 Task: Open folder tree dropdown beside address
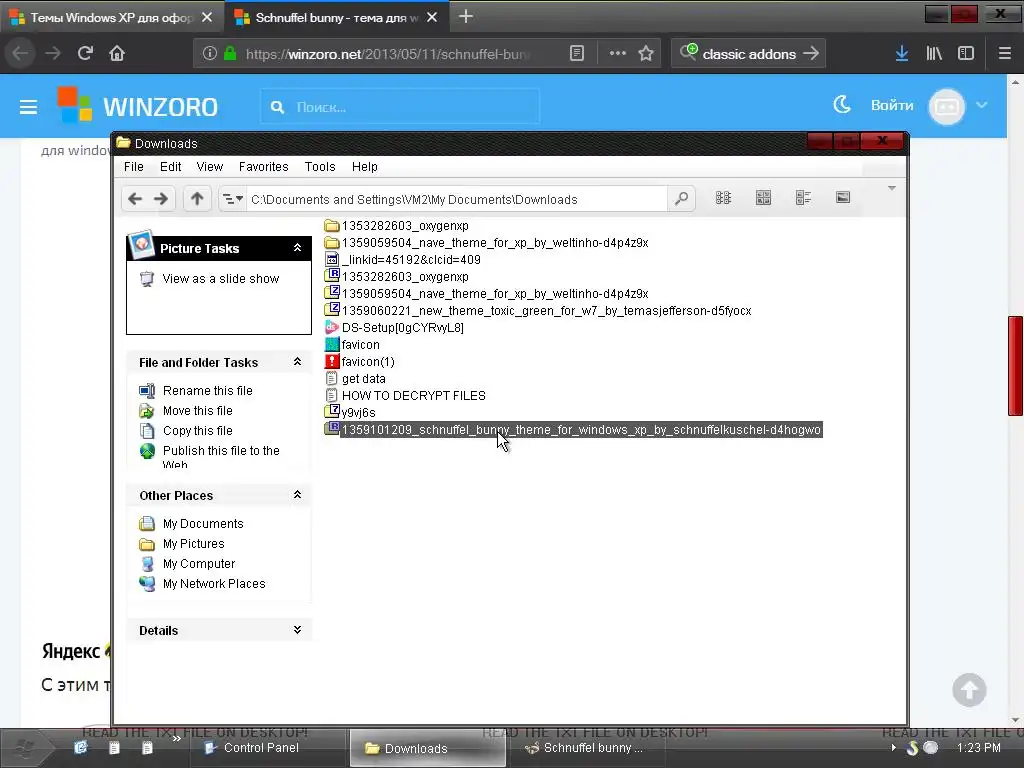pos(232,199)
